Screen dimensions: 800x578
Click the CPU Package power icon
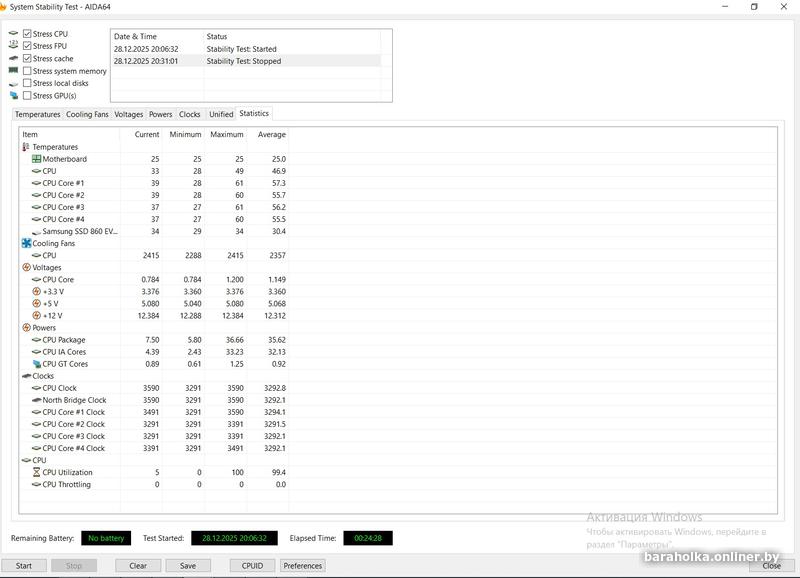coord(36,340)
